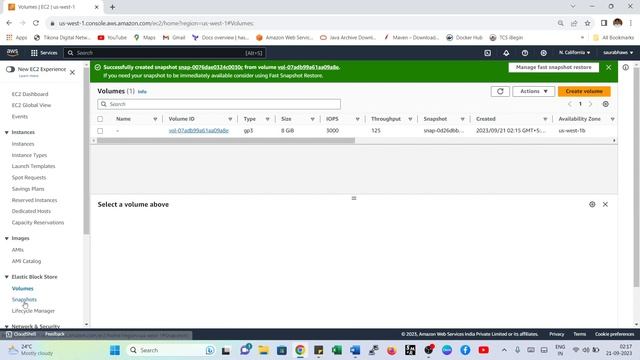Screen dimensions: 640x360
Task: Go to next page of volumes
Action: click(x=590, y=104)
